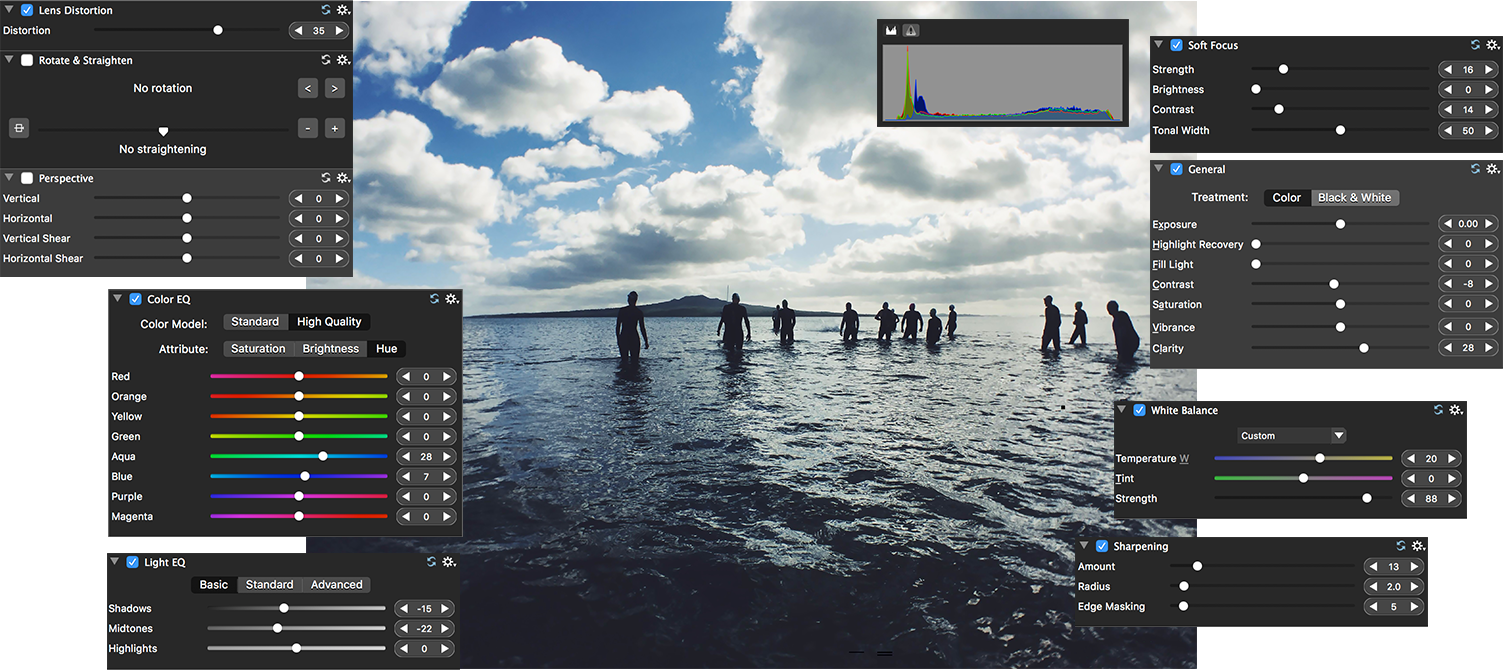Open Rotate & Straighten gear menu
1503x670 pixels.
tap(343, 60)
